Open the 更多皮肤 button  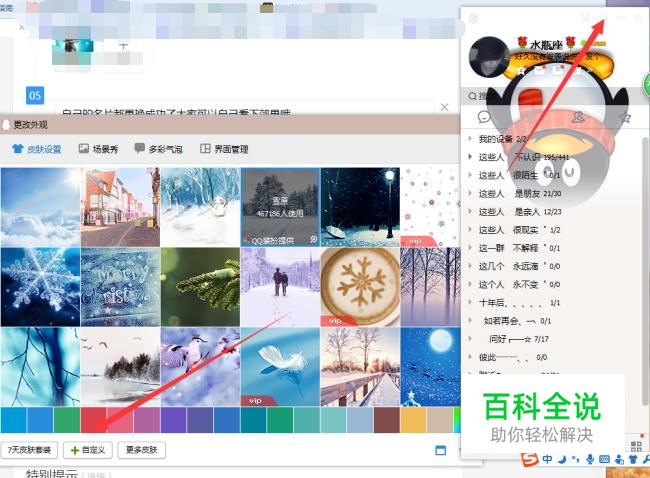click(x=142, y=450)
